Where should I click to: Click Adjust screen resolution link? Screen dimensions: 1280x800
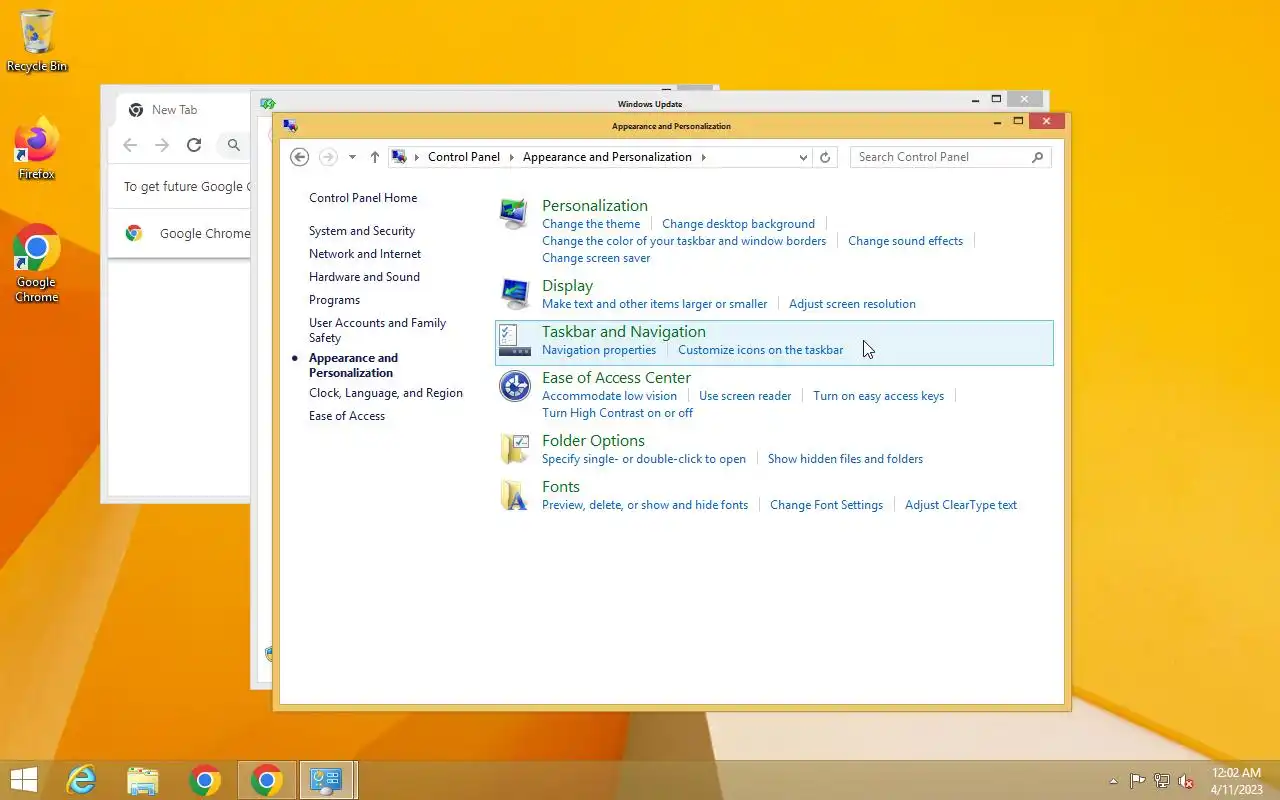coord(852,304)
